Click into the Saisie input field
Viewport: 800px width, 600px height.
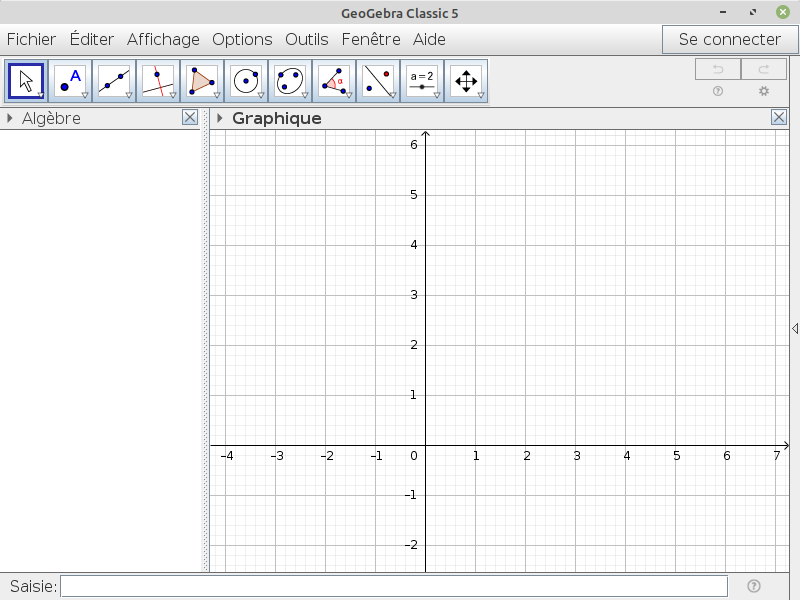click(x=394, y=586)
